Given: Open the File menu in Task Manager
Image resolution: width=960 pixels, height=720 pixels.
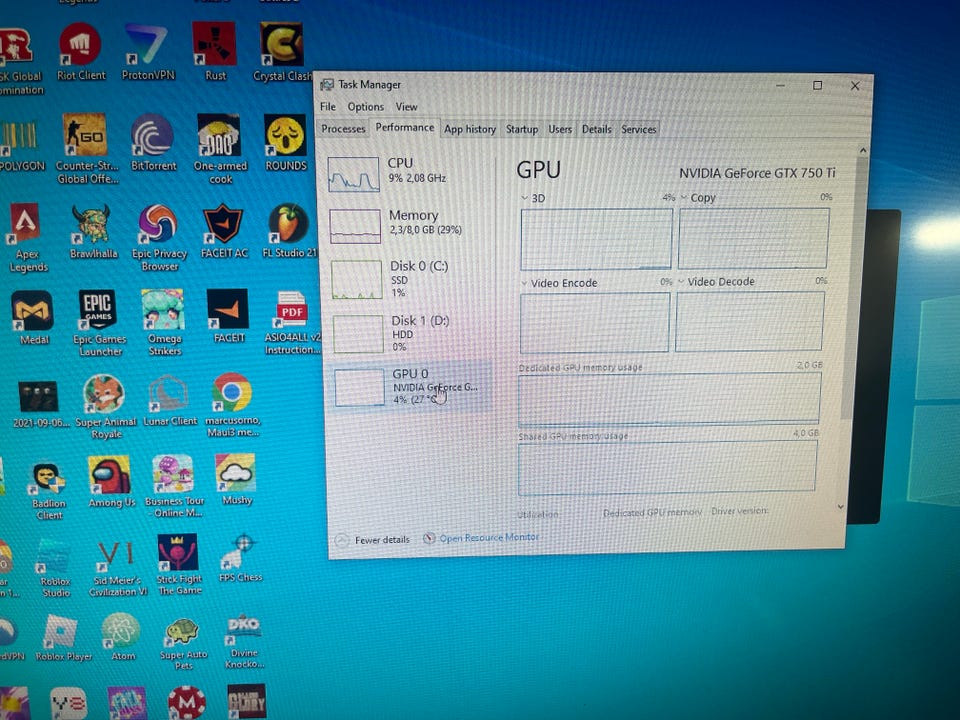Looking at the screenshot, I should click(x=328, y=107).
